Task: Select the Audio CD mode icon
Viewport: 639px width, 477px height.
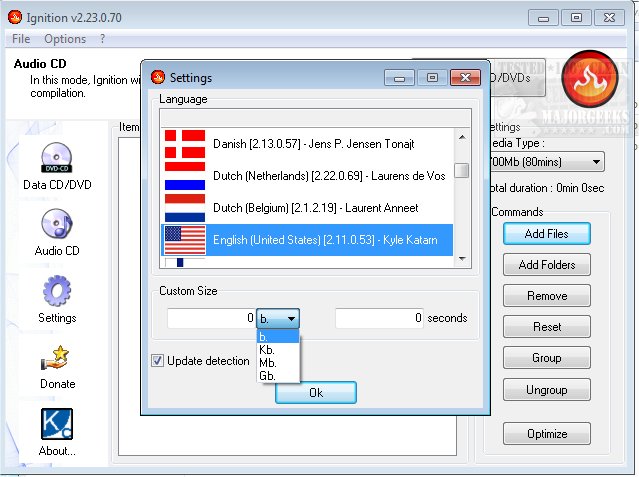Action: [x=57, y=223]
